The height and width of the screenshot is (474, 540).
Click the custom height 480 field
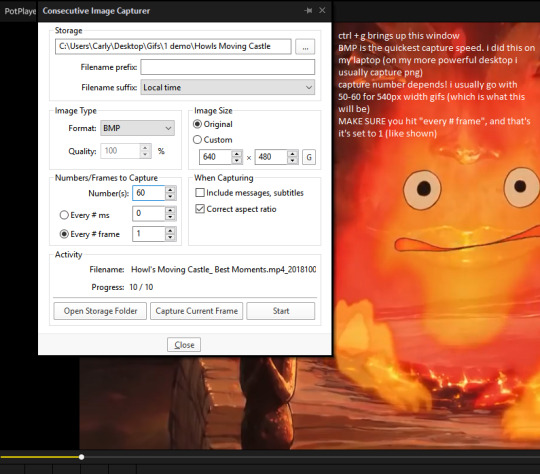(271, 157)
